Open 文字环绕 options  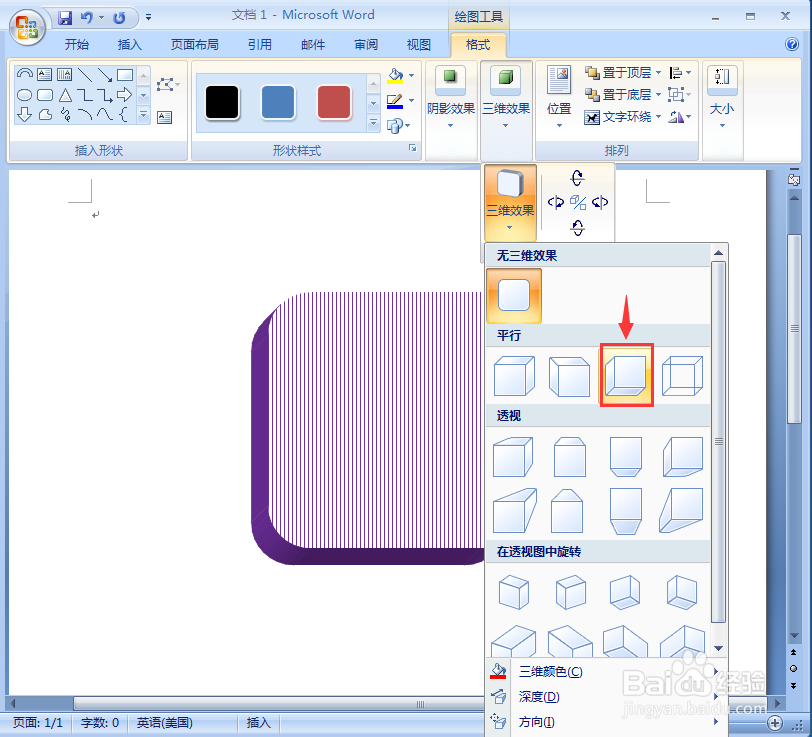[x=622, y=117]
